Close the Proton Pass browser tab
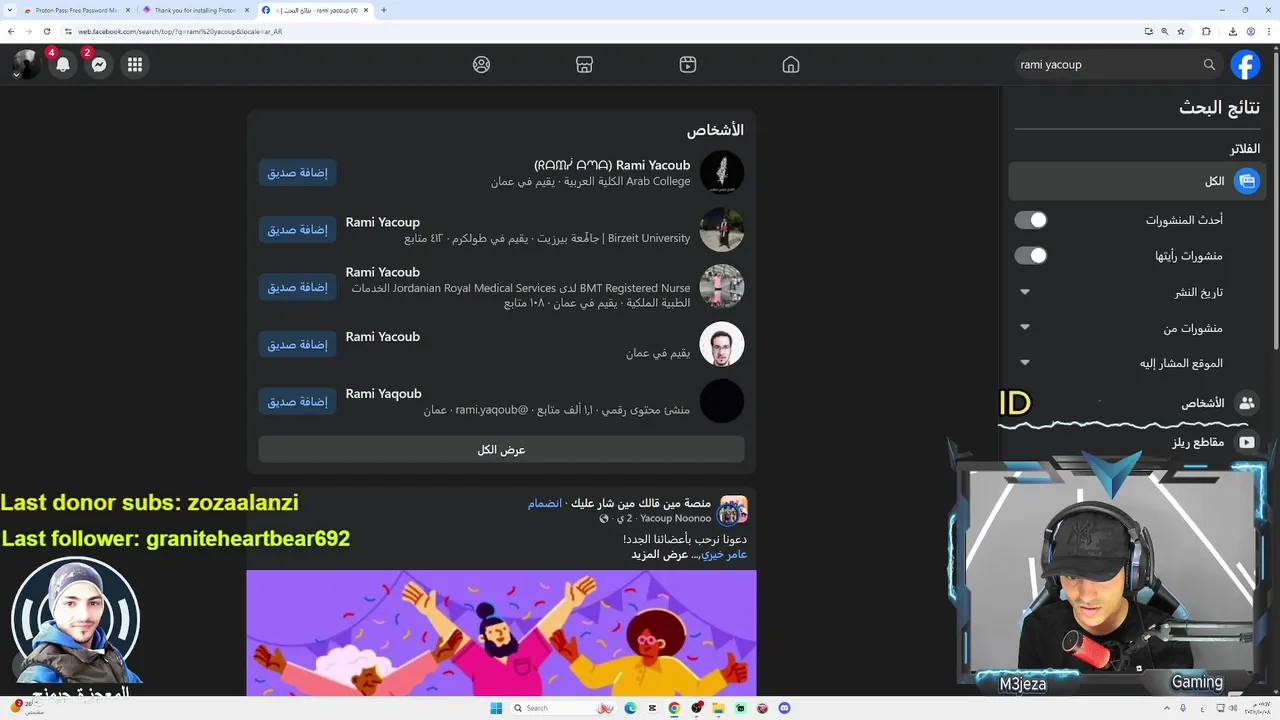Viewport: 1280px width, 720px height. click(x=128, y=10)
